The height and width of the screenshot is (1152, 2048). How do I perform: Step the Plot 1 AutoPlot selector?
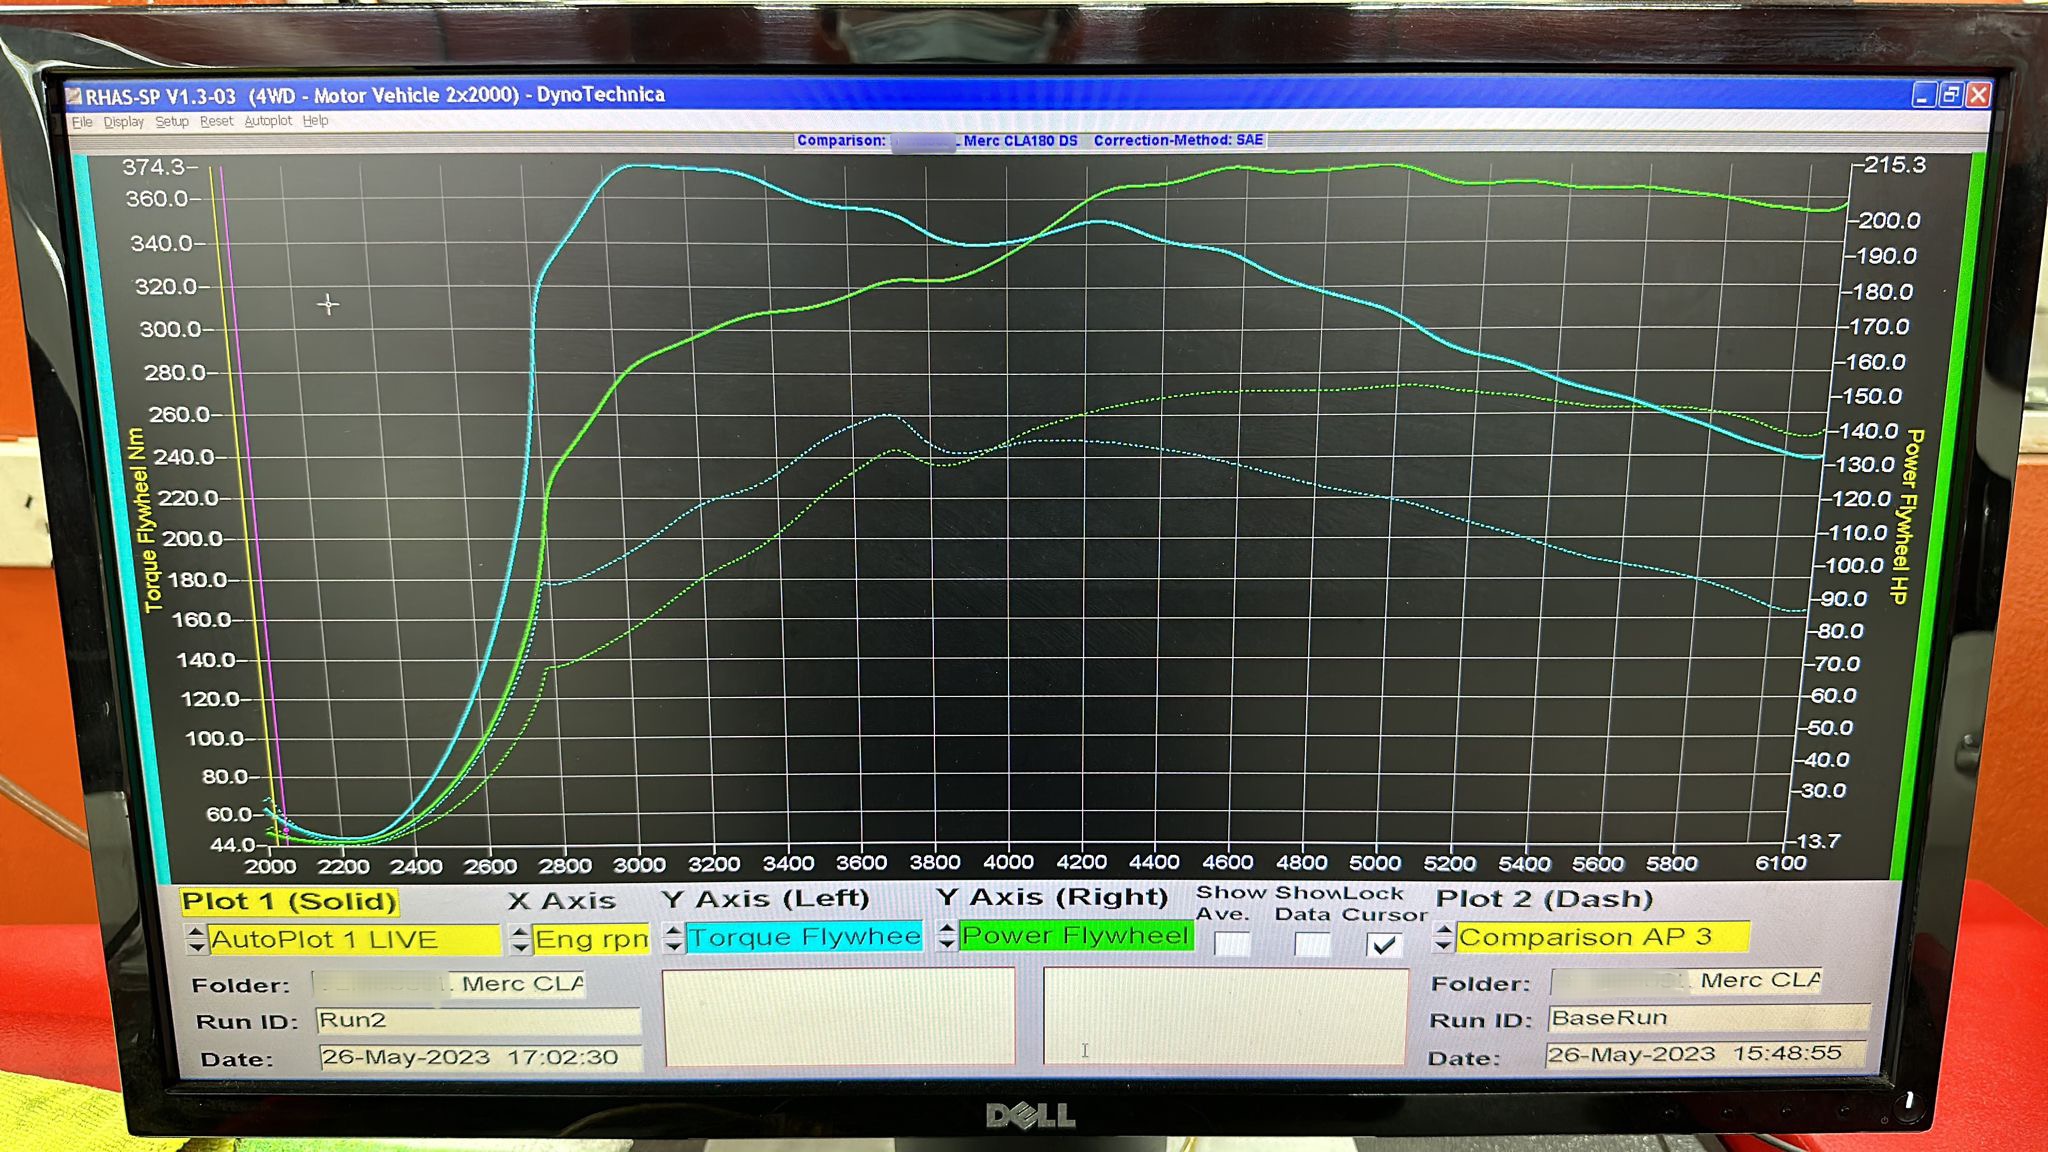[196, 940]
